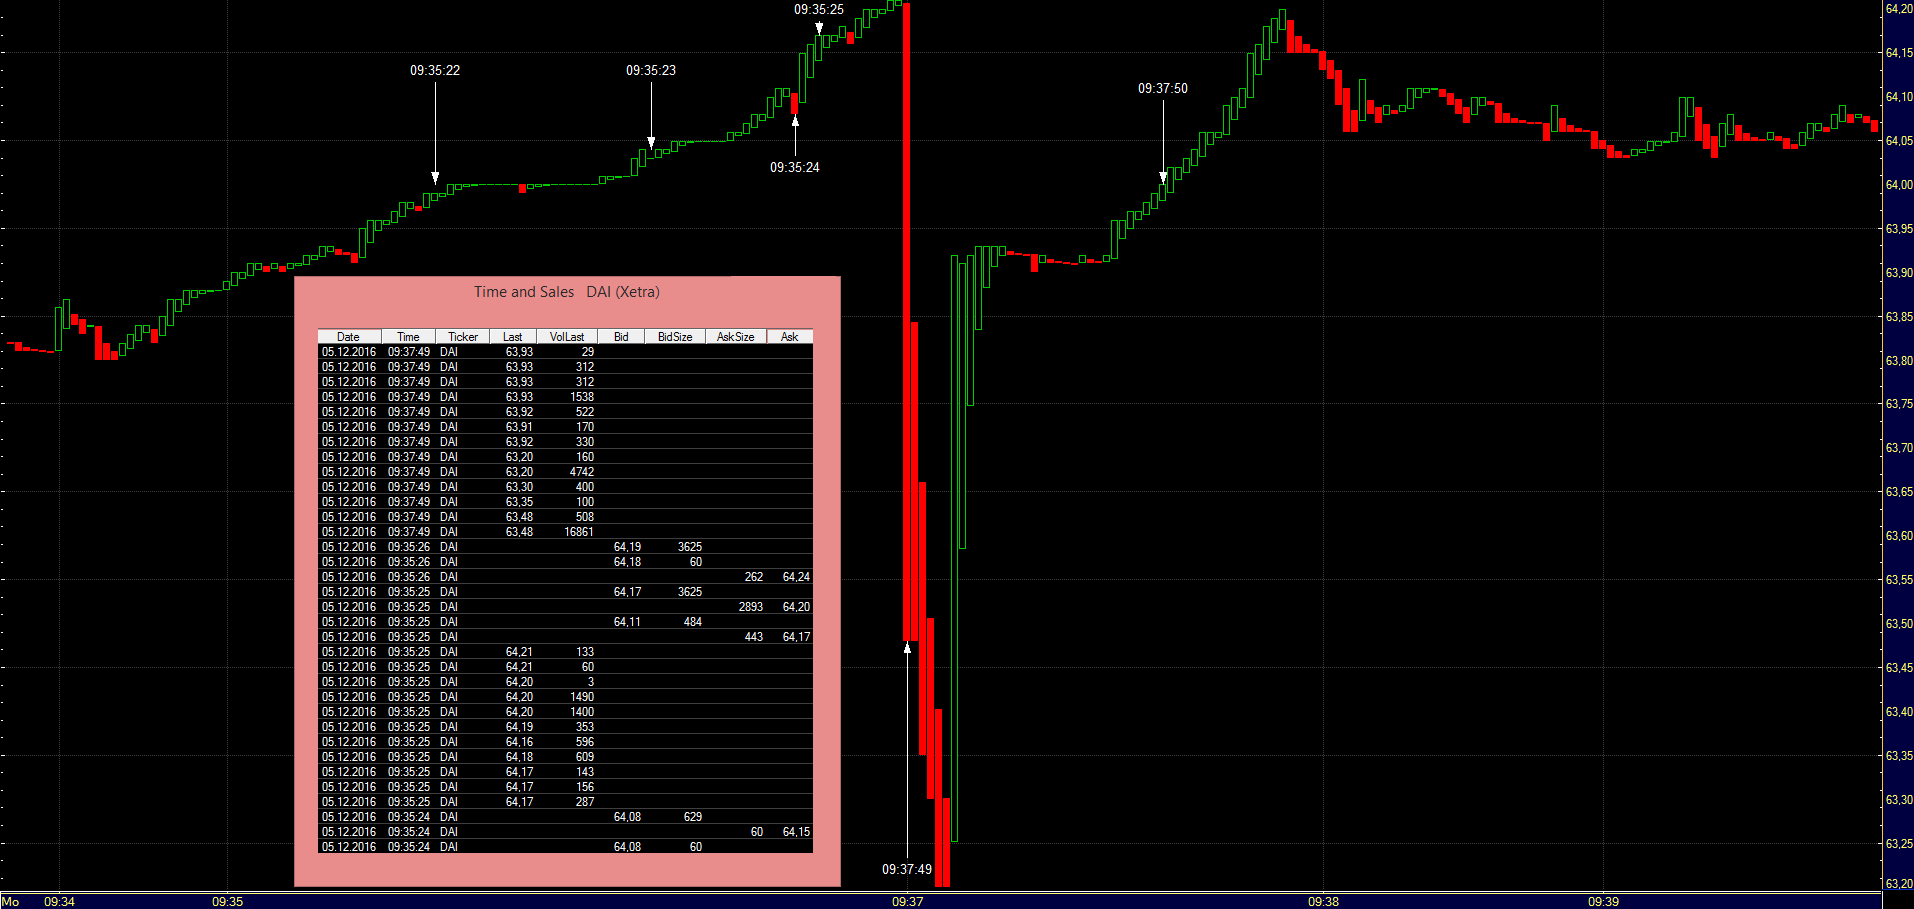
Task: Click the 09:35:22 chart annotation label
Action: (x=435, y=71)
